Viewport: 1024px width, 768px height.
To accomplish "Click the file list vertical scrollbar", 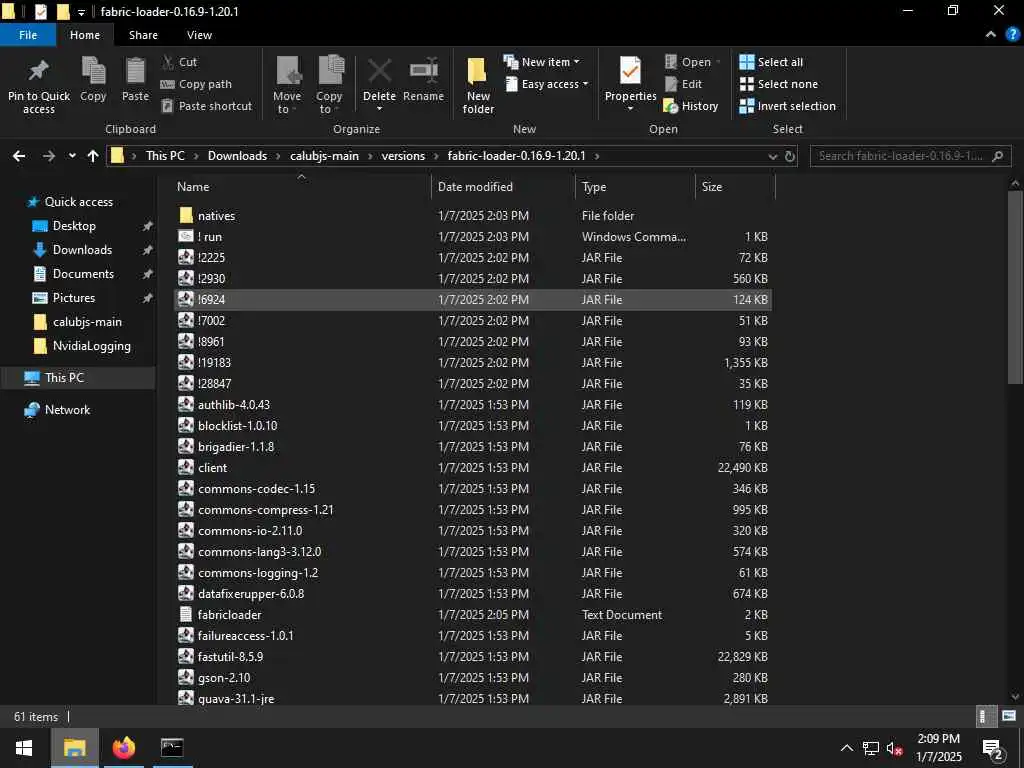I will 1015,287.
